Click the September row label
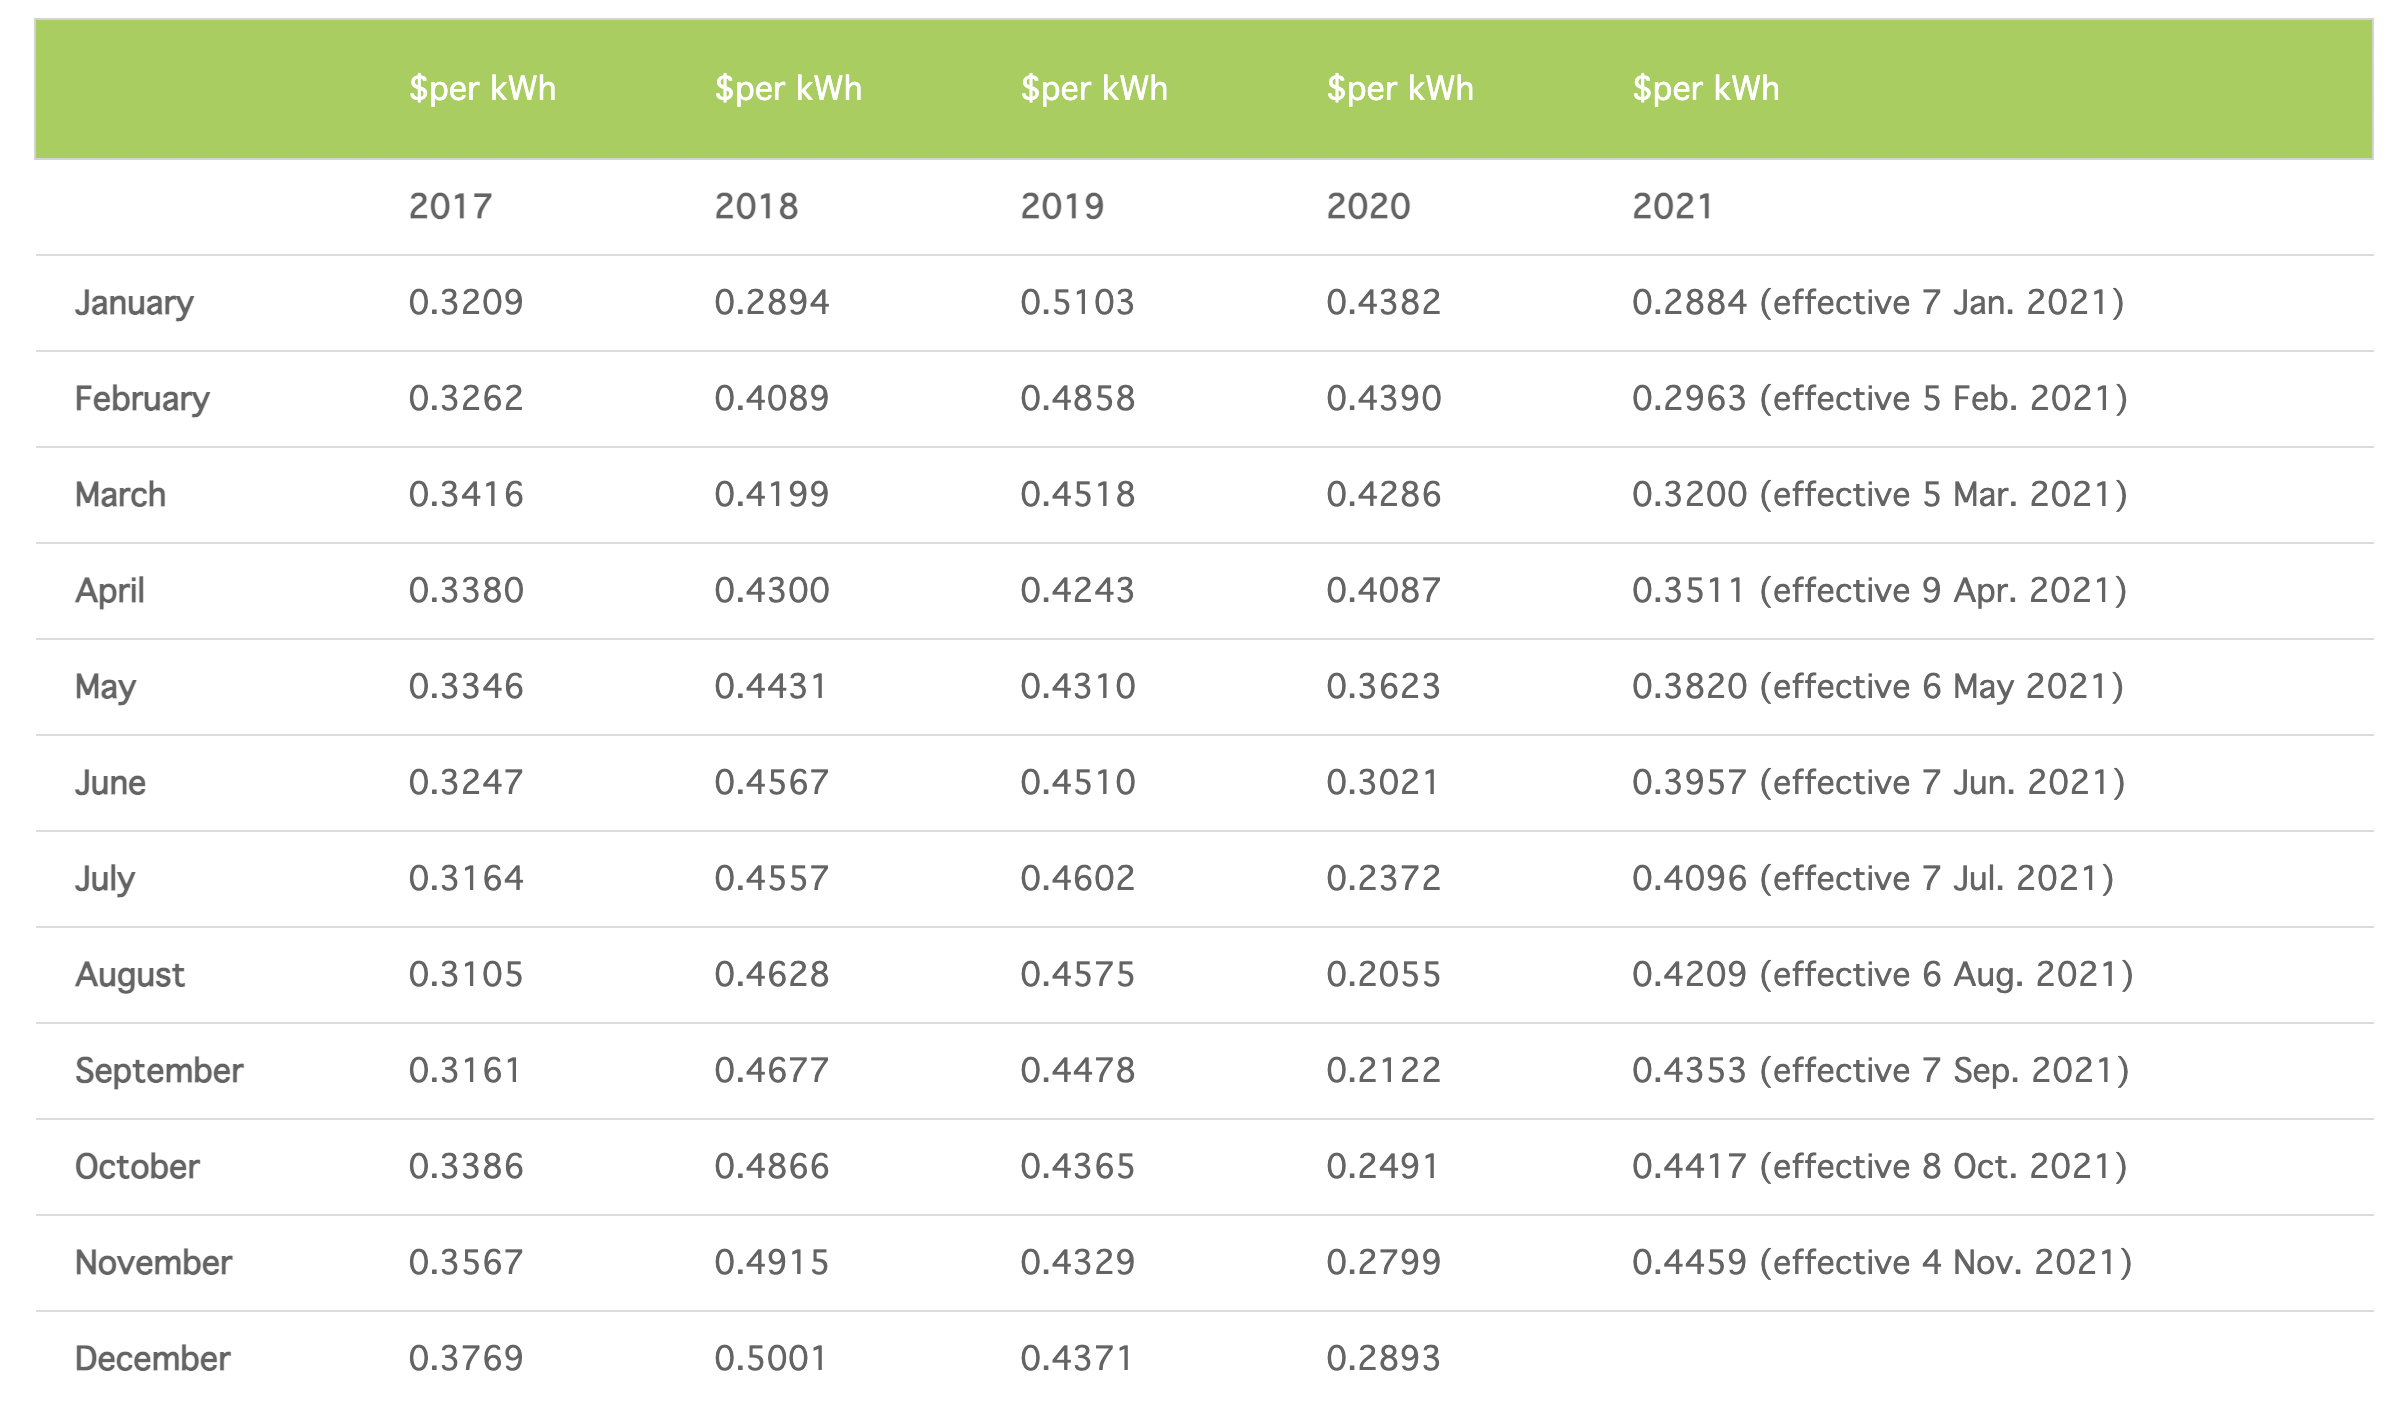2402x1402 pixels. point(159,1070)
